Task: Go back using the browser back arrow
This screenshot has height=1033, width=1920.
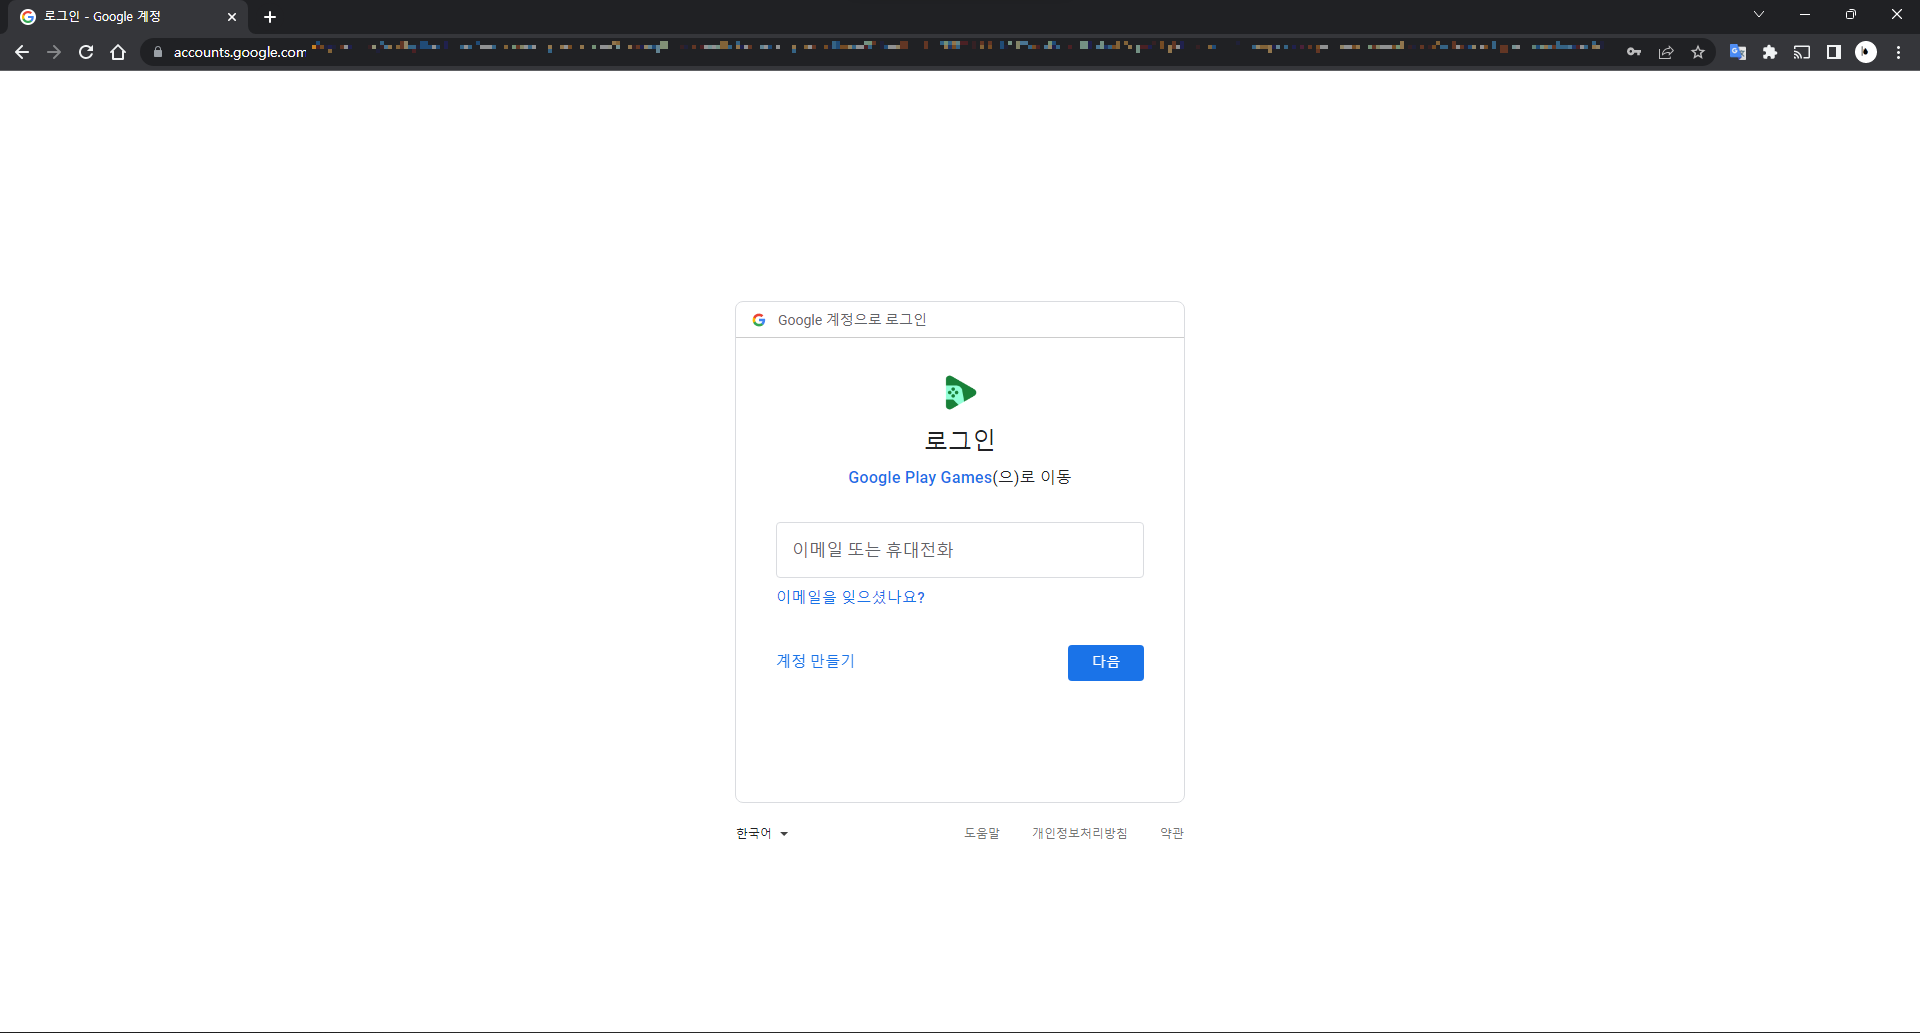Action: pyautogui.click(x=22, y=52)
